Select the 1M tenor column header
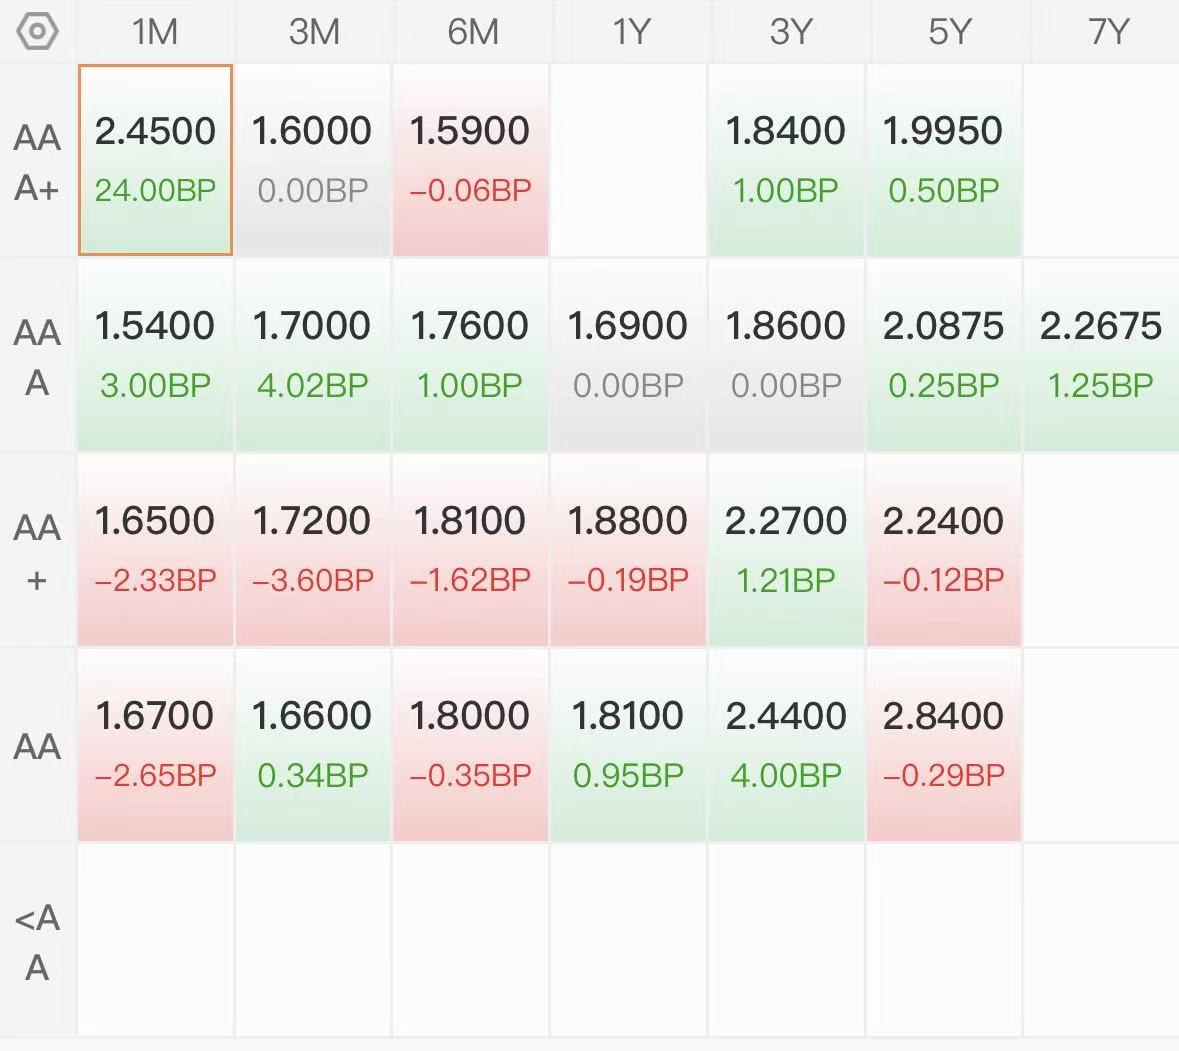Screen dimensions: 1179x1051 click(x=155, y=32)
